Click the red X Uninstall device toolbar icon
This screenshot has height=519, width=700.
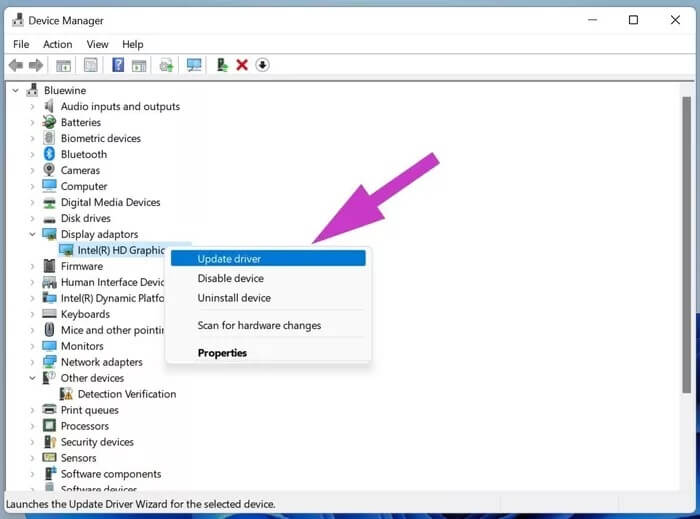coord(242,65)
